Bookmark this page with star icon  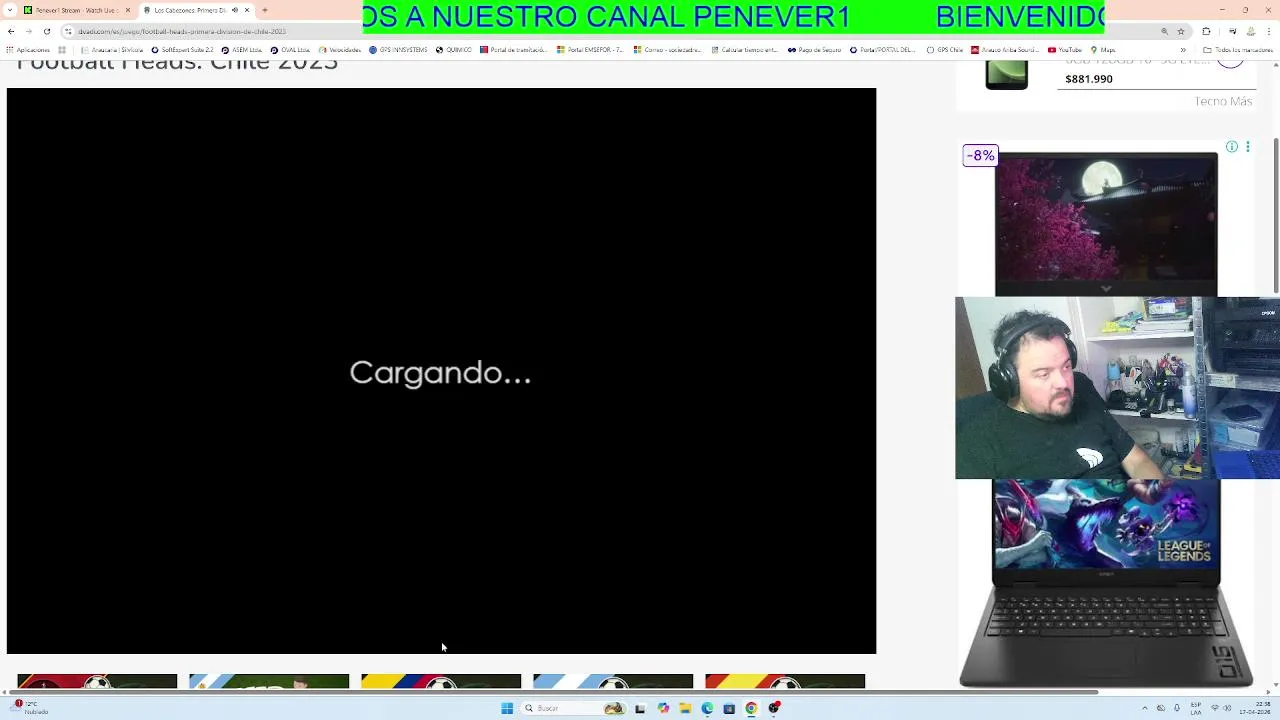tap(1180, 31)
